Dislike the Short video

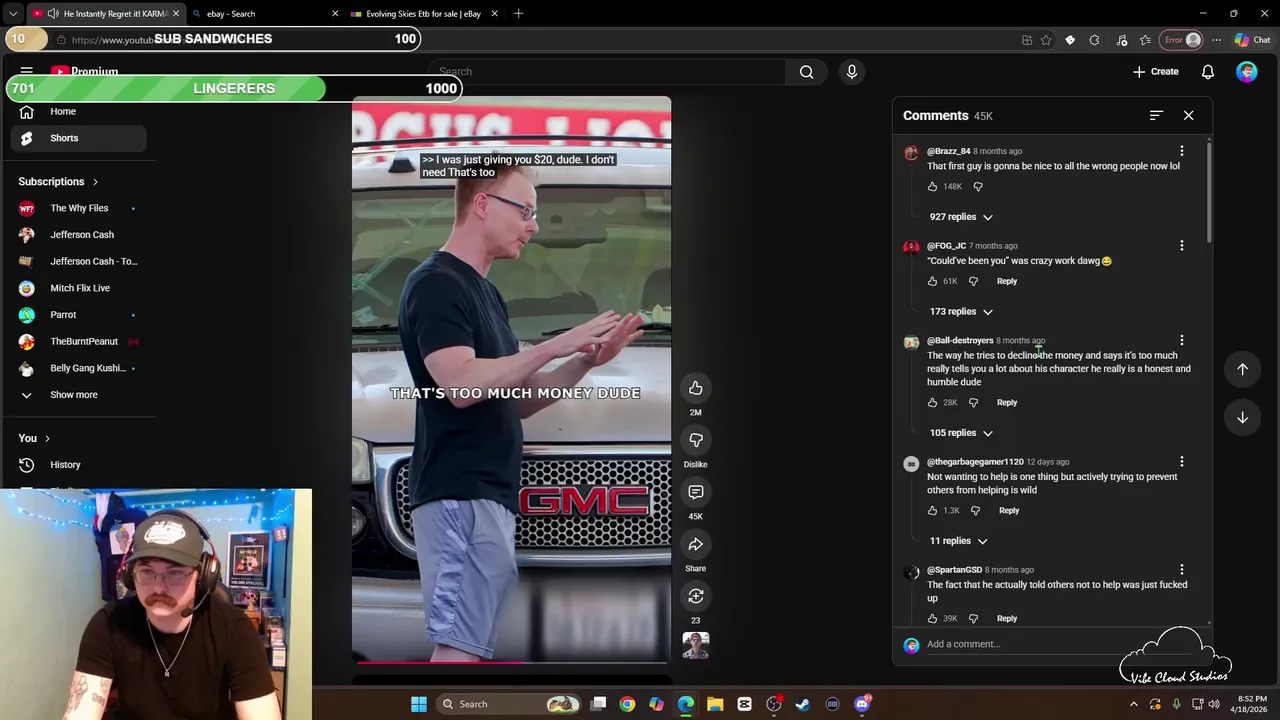tap(696, 440)
